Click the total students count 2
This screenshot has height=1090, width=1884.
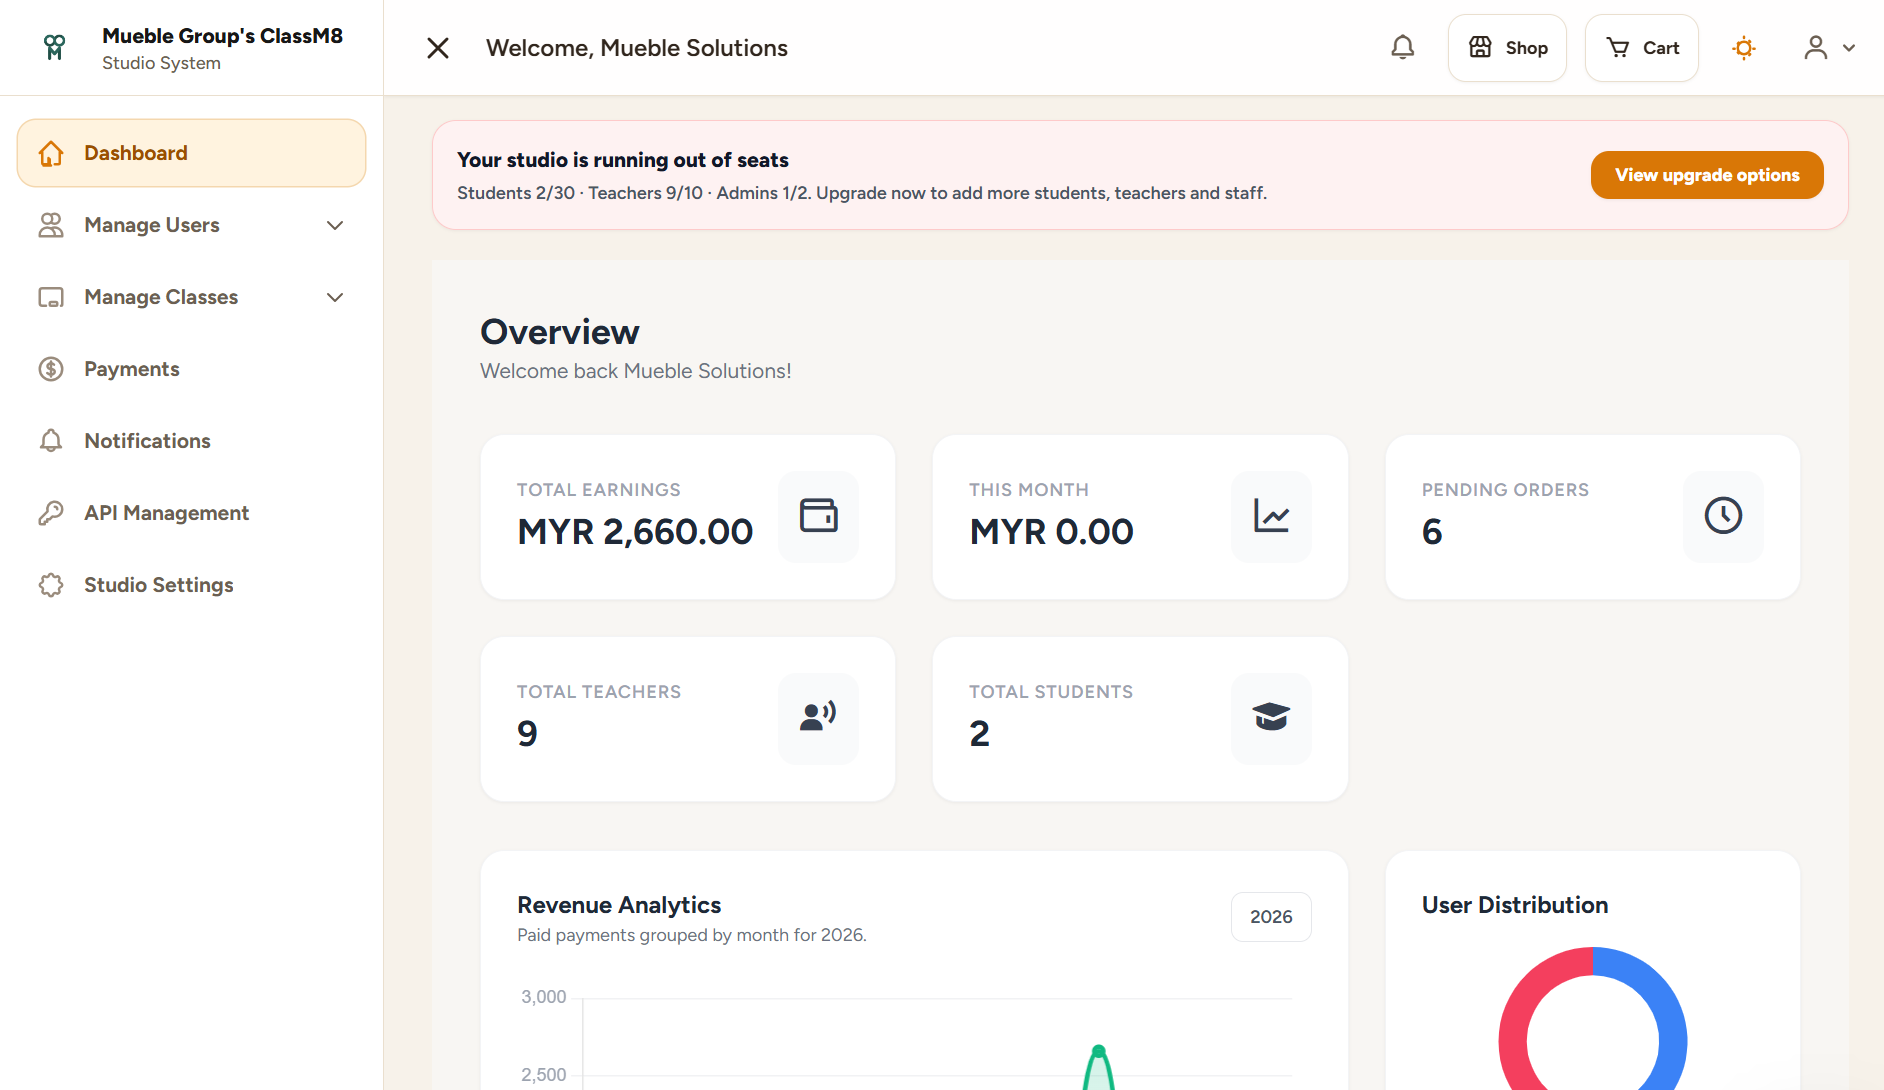tap(980, 734)
